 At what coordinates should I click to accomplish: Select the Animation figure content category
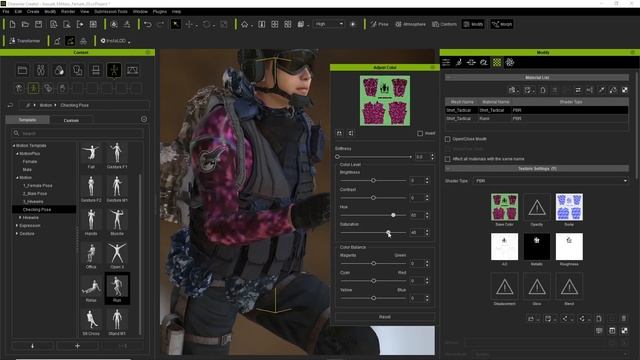click(x=114, y=70)
